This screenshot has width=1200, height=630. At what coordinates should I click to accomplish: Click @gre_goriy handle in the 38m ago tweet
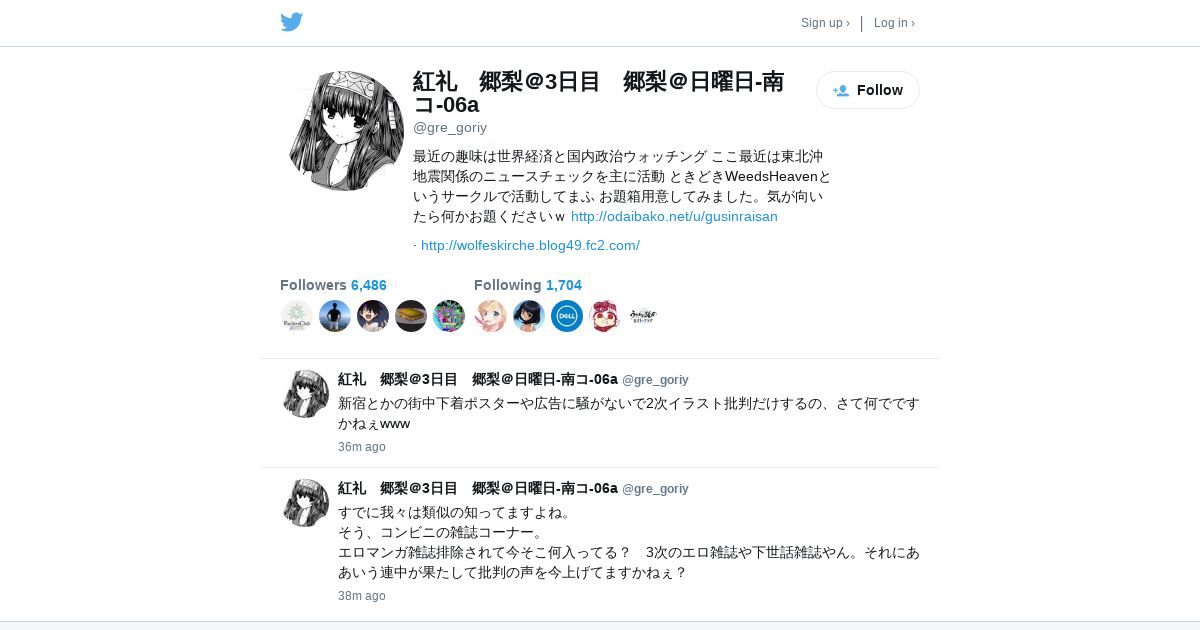point(655,489)
